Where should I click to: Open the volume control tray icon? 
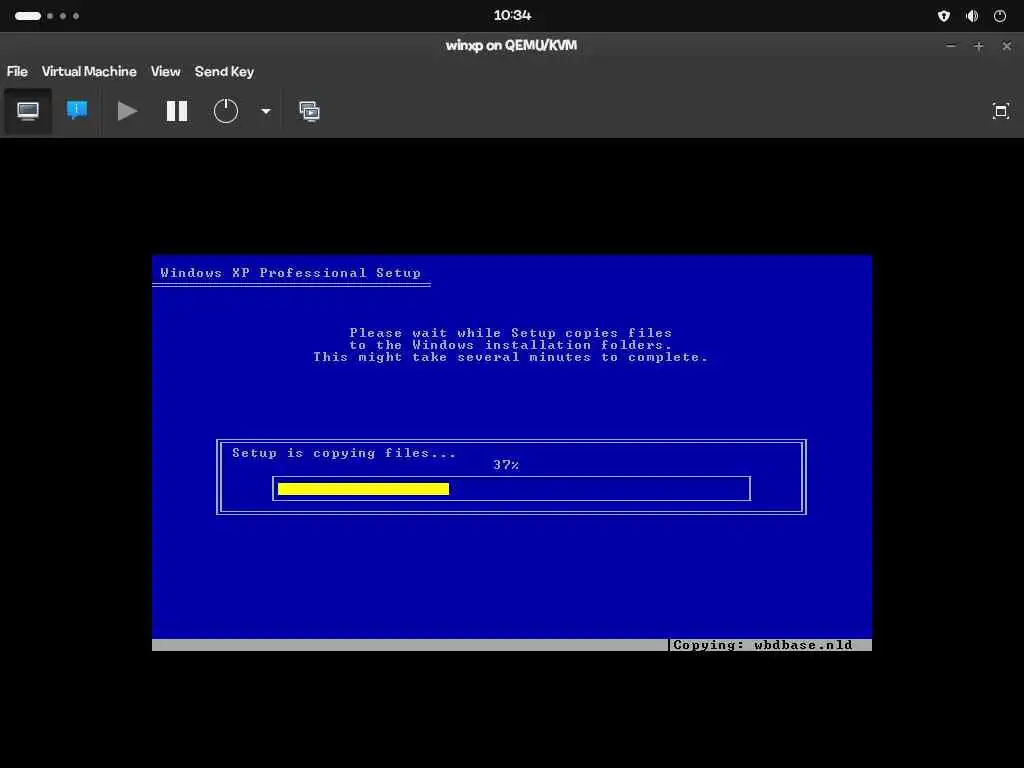pyautogui.click(x=972, y=16)
